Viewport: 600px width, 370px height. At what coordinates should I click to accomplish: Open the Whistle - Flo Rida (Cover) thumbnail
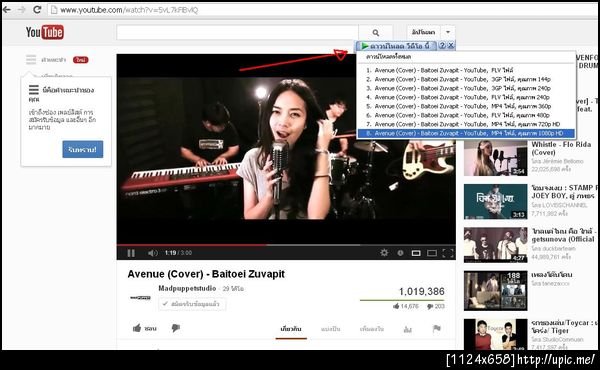(496, 158)
